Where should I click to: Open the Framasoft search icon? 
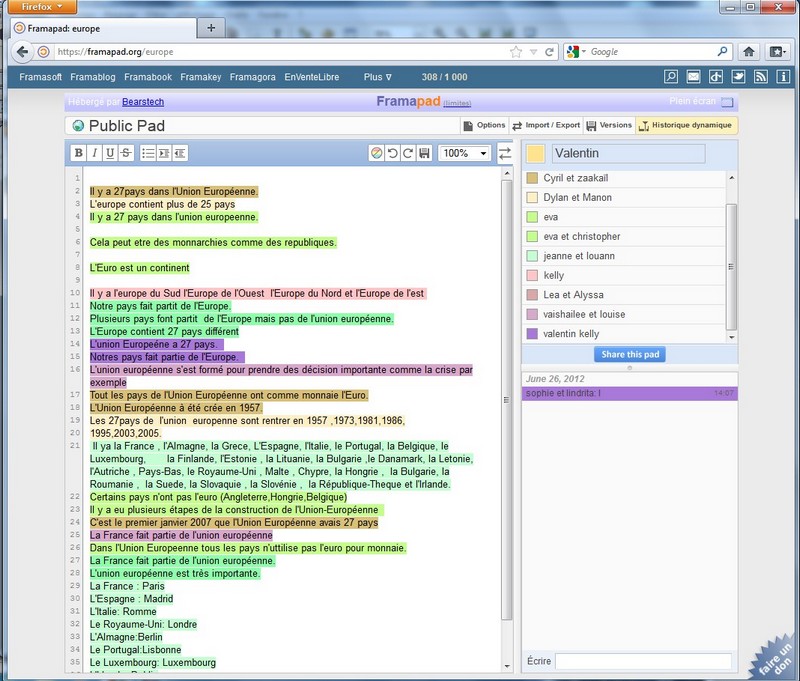(671, 77)
